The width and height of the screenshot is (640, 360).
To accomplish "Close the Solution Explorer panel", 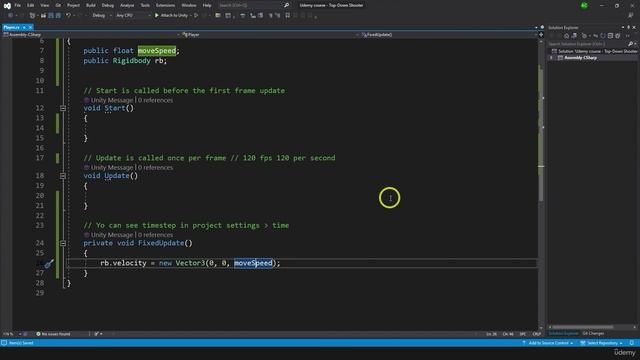I will click(x=634, y=27).
